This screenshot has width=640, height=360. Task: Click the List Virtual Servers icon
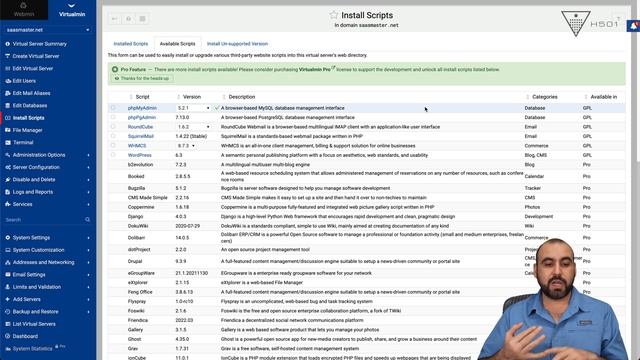(7, 324)
